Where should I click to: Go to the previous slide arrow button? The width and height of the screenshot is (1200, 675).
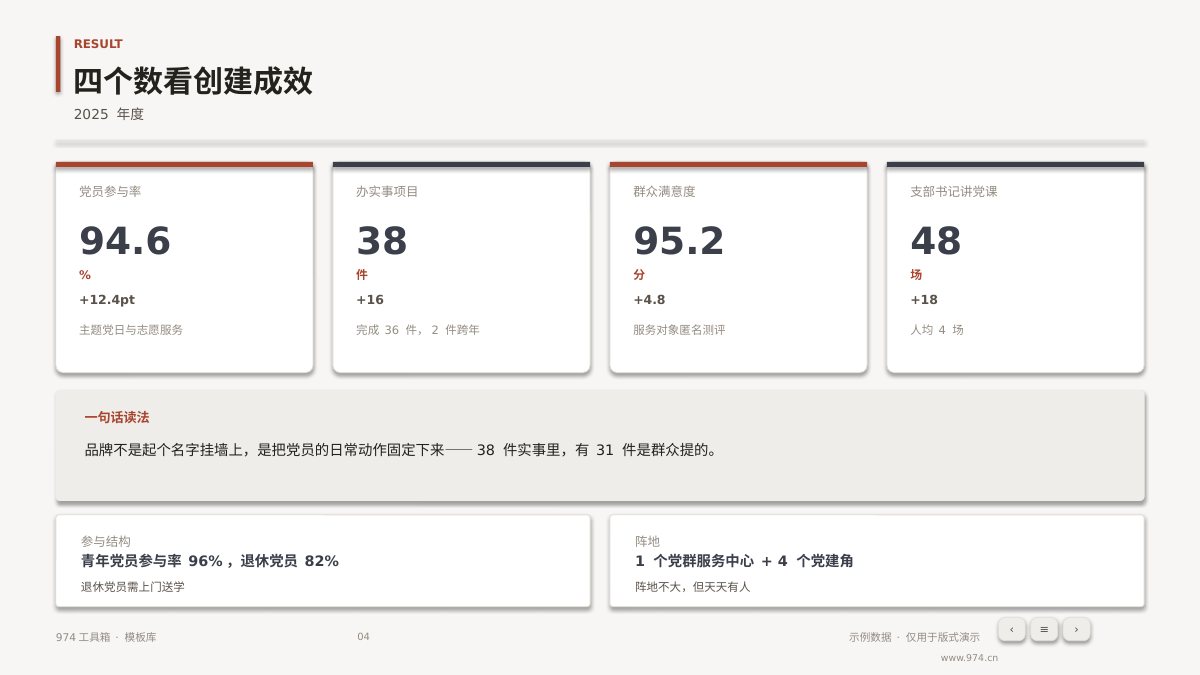pyautogui.click(x=1012, y=629)
